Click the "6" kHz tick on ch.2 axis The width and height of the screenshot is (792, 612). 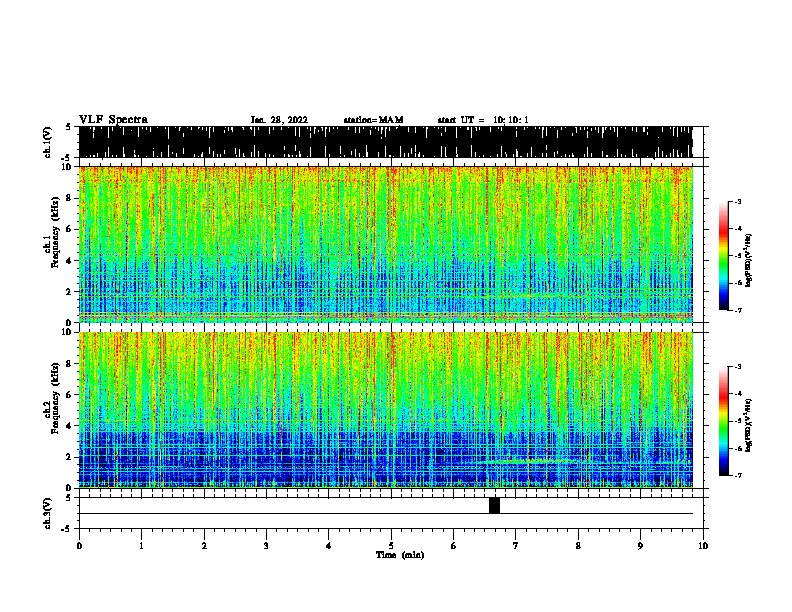[69, 394]
